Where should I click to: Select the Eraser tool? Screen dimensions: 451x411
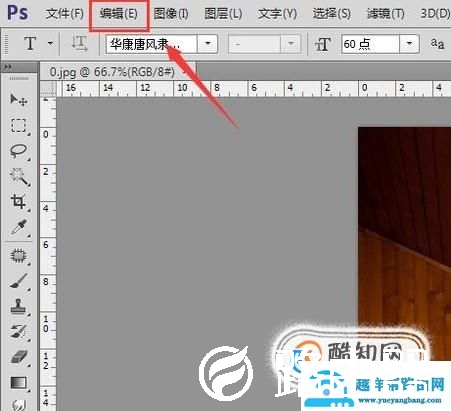(x=19, y=357)
